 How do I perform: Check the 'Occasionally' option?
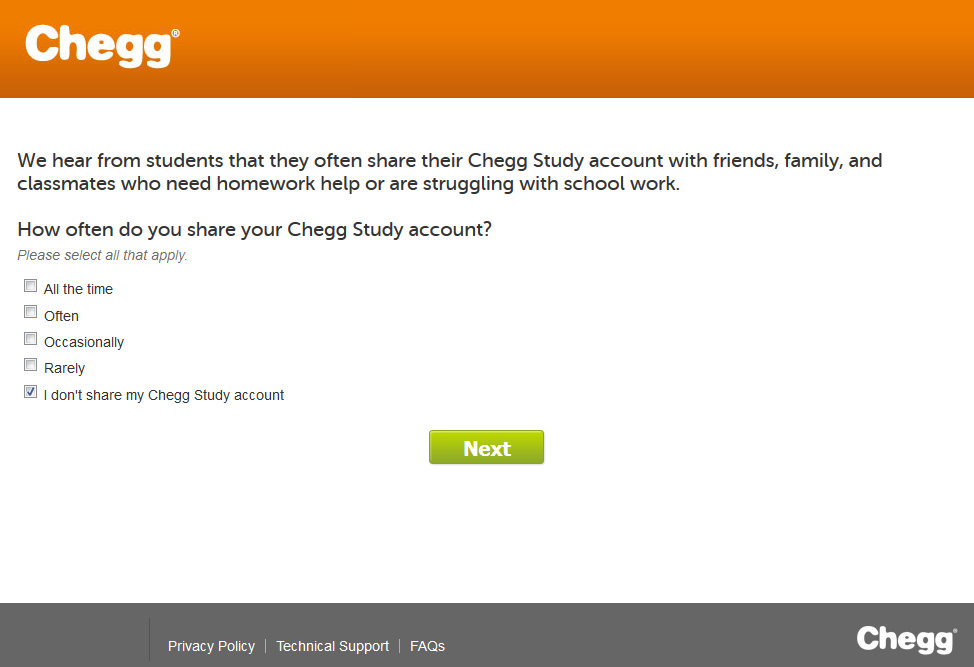click(x=30, y=338)
